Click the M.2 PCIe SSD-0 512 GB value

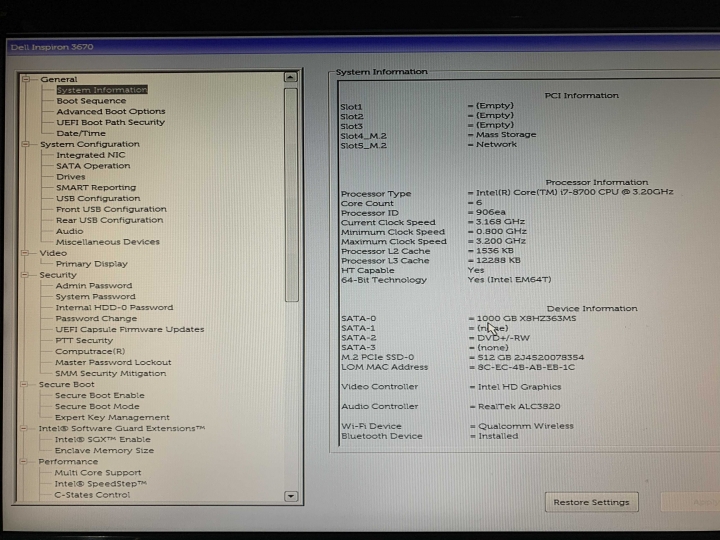(x=531, y=357)
